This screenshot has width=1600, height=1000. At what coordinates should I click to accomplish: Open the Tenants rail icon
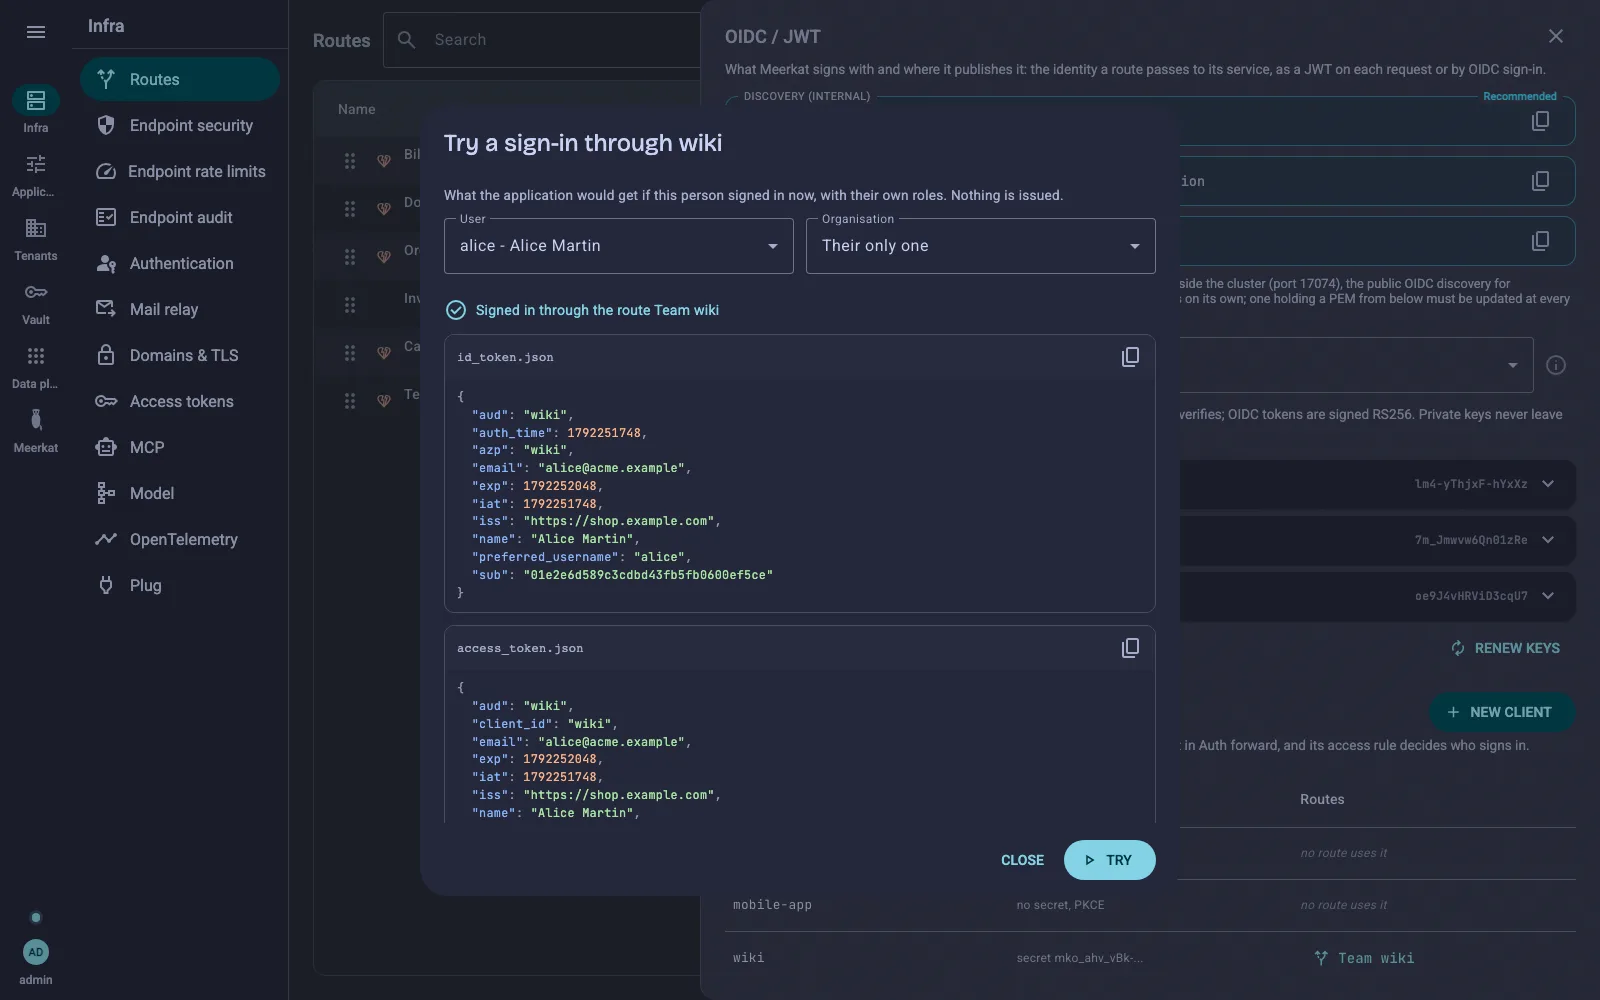36,239
